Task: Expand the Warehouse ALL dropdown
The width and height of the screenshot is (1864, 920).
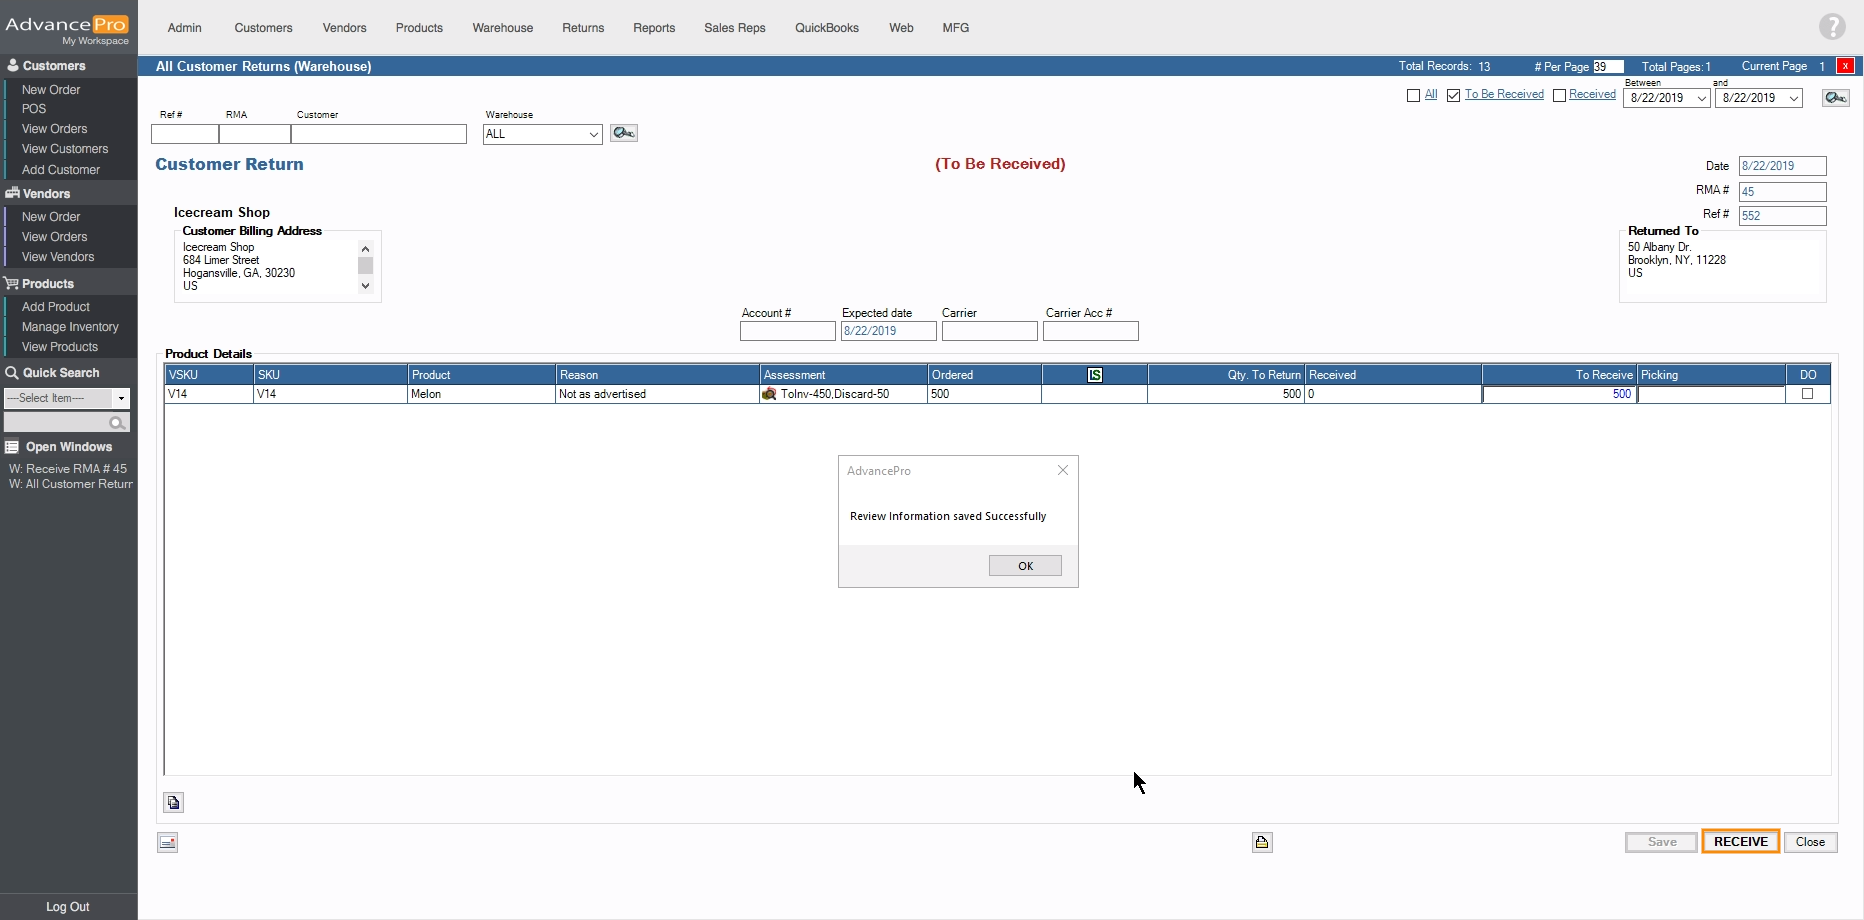Action: tap(593, 134)
